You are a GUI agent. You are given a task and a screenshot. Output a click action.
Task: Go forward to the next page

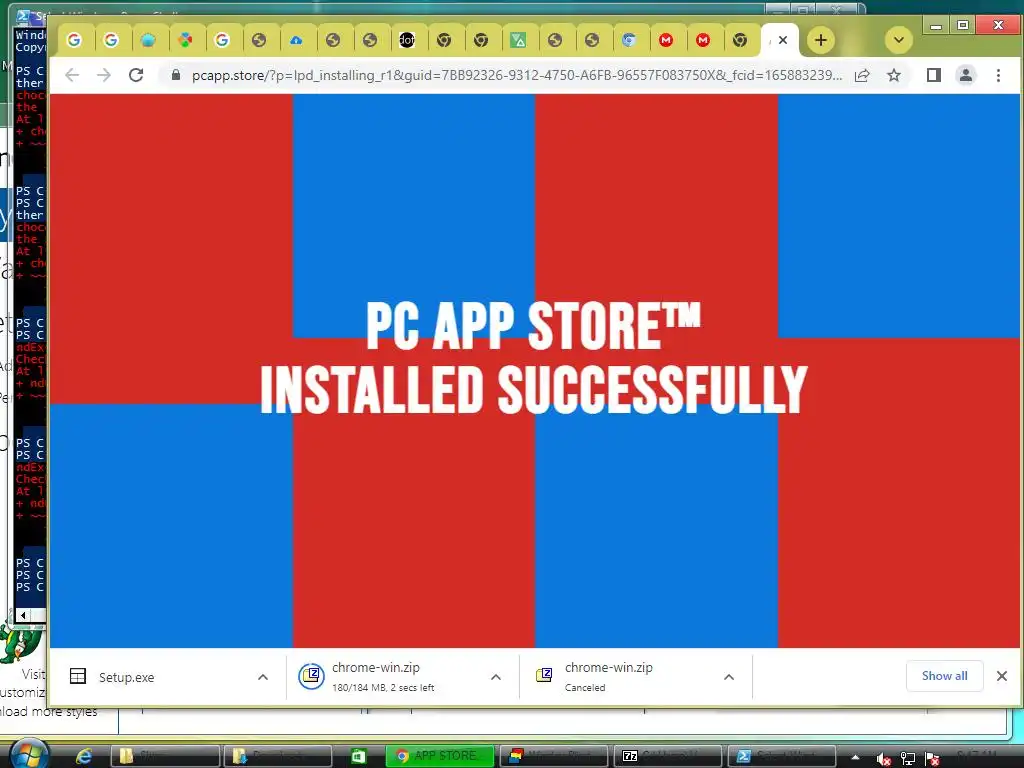click(x=103, y=75)
